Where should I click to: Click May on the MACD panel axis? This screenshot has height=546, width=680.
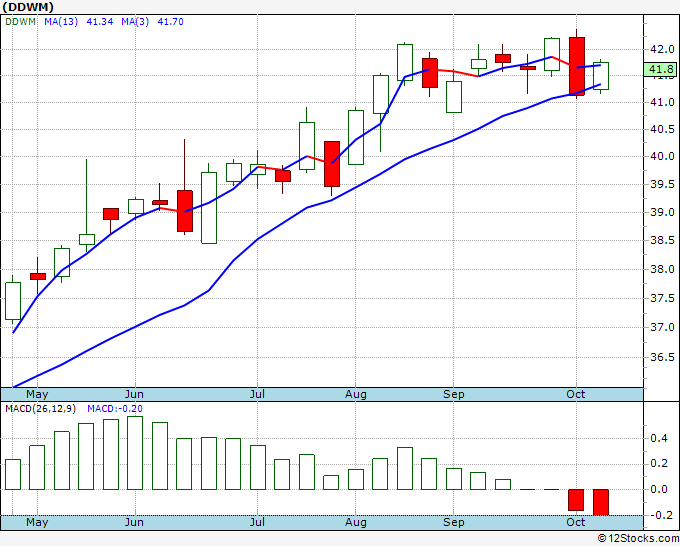[37, 522]
